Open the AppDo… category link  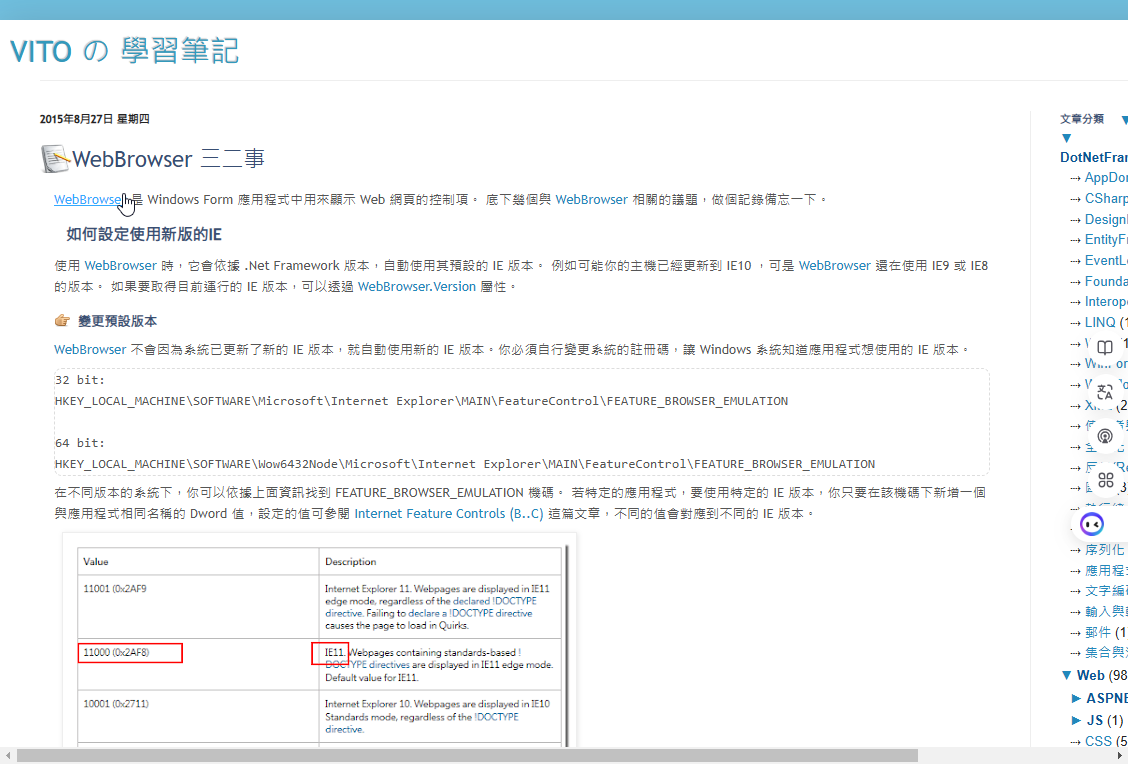[x=1106, y=178]
